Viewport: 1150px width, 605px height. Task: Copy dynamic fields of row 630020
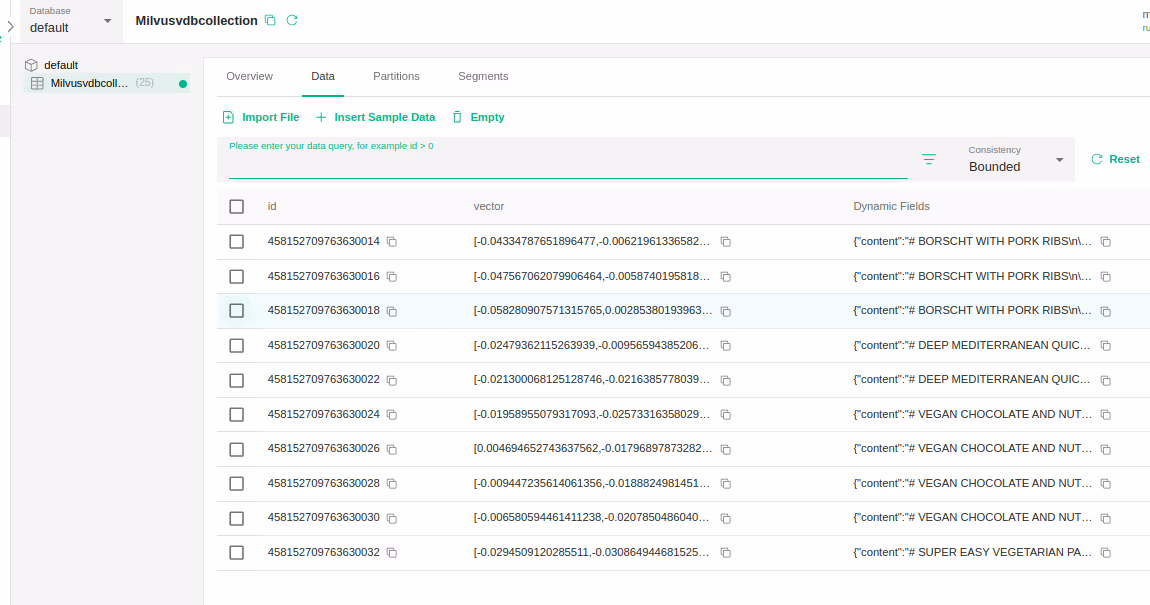point(1105,345)
